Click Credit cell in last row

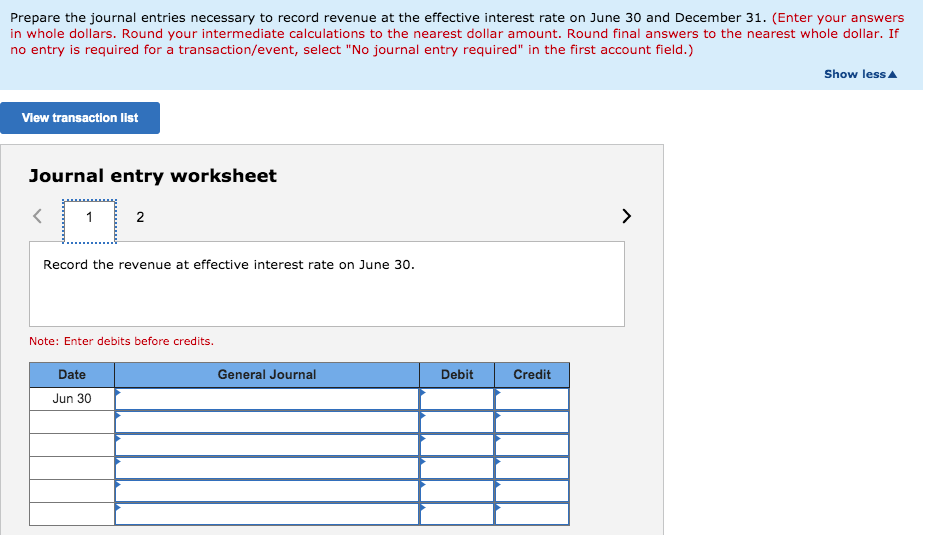point(532,514)
